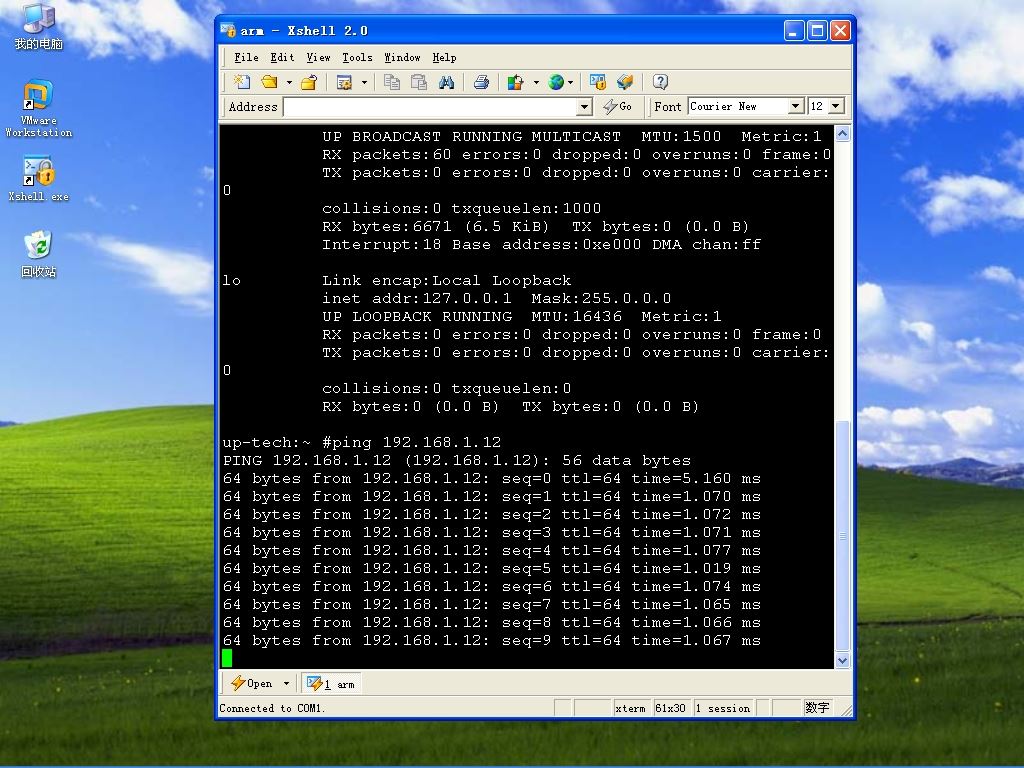Click the xterm status bar entry
Viewport: 1024px width, 768px height.
pyautogui.click(x=630, y=708)
